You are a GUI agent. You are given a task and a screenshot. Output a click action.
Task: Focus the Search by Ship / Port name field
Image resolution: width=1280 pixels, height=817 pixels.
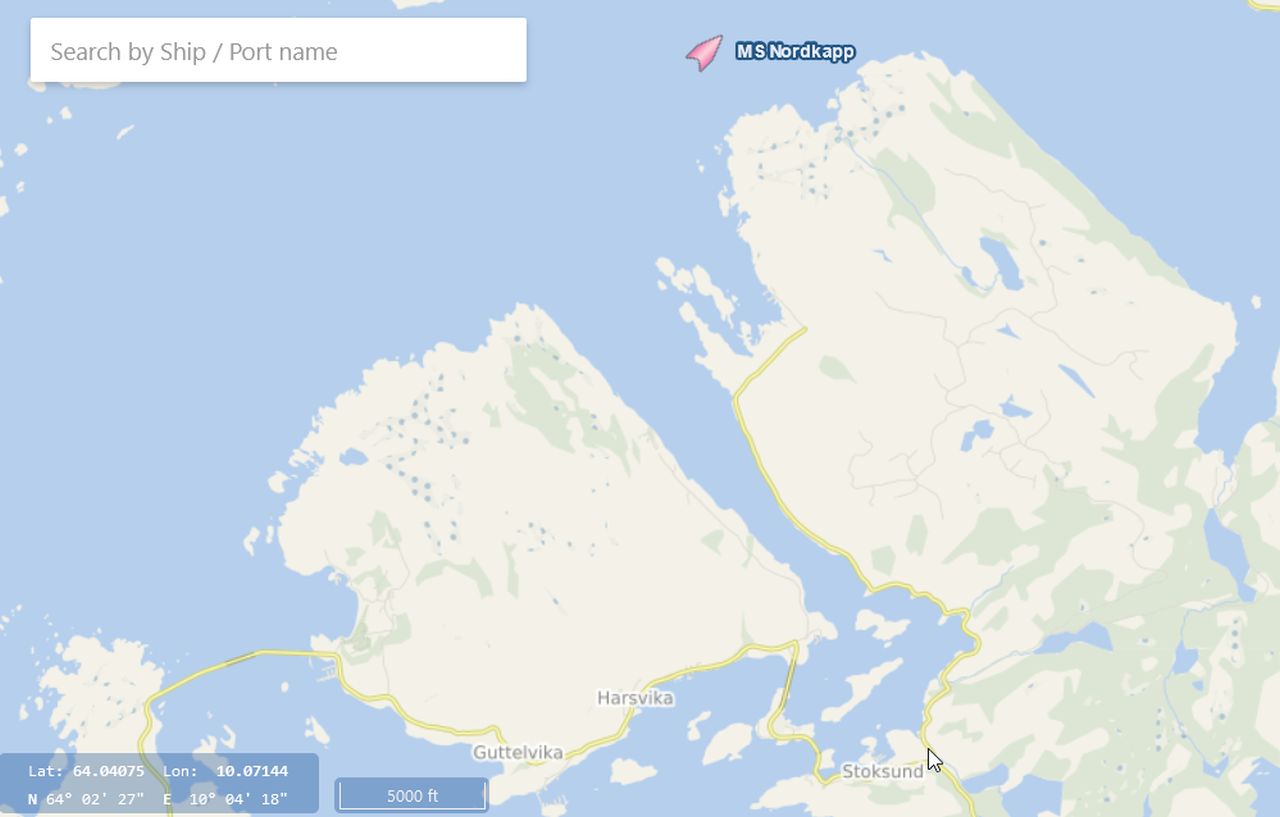click(x=278, y=50)
